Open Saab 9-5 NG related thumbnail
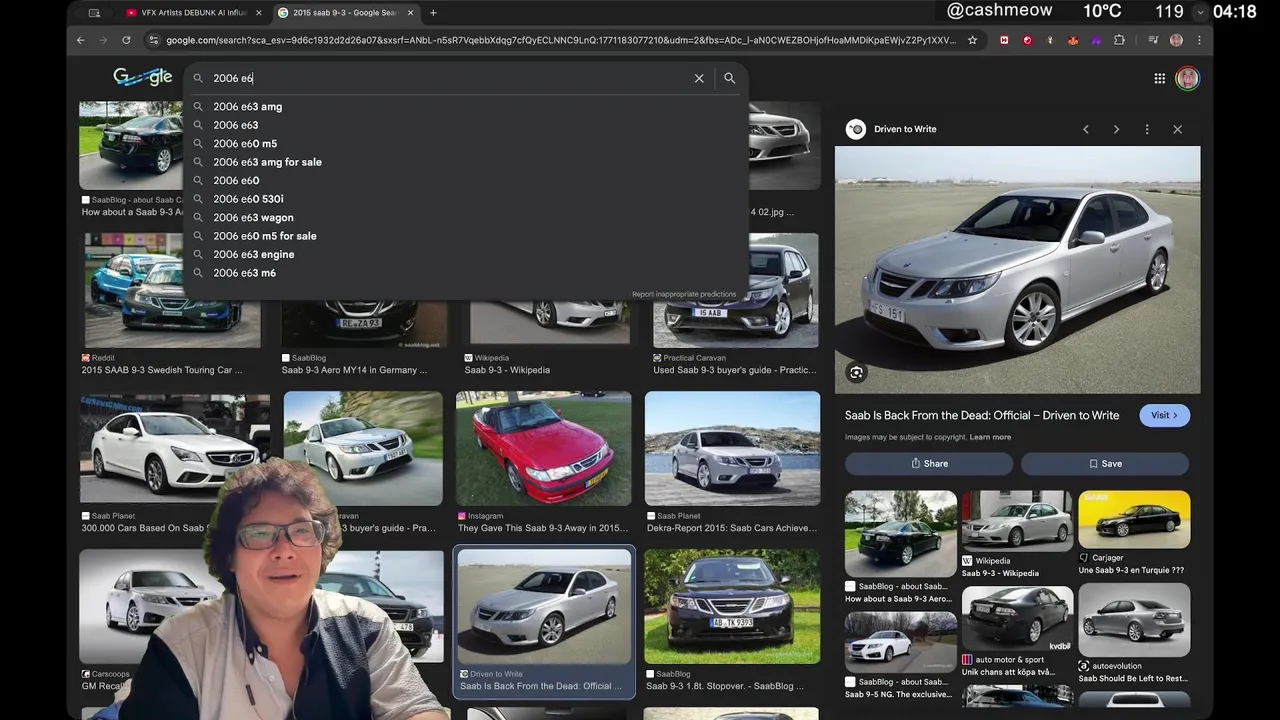The width and height of the screenshot is (1280, 720). tap(900, 641)
